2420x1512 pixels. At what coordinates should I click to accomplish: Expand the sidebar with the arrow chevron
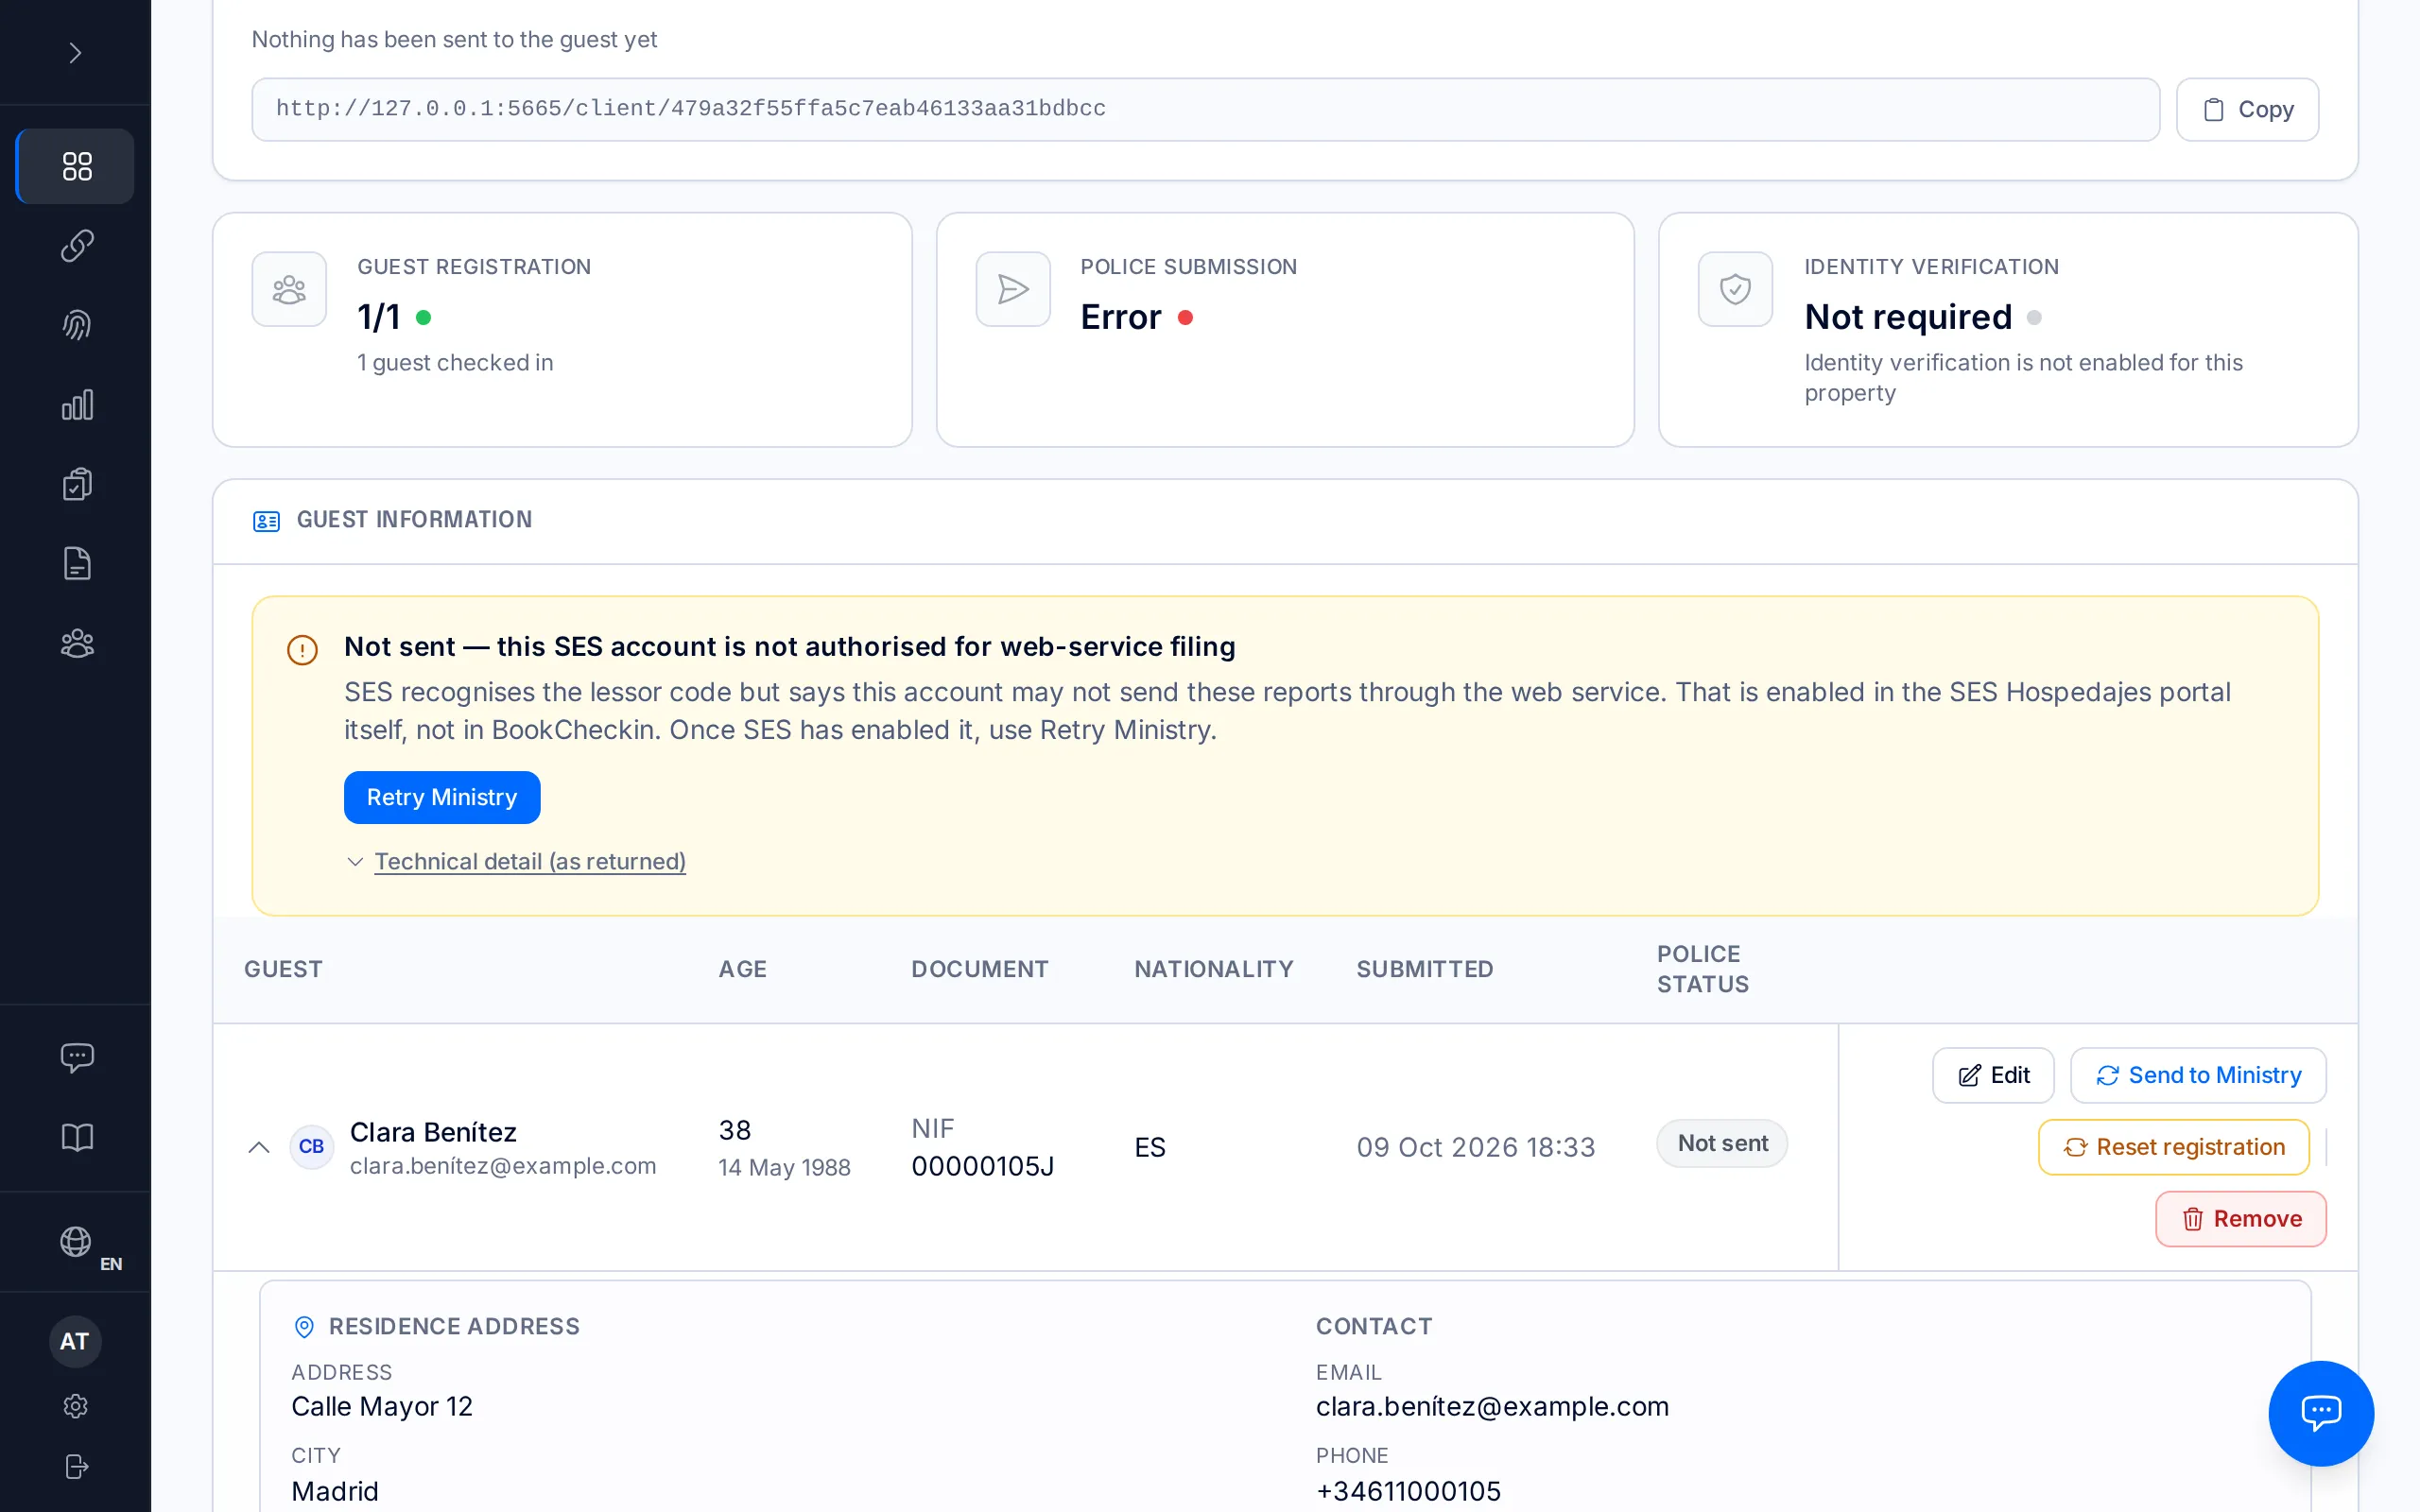[x=75, y=52]
